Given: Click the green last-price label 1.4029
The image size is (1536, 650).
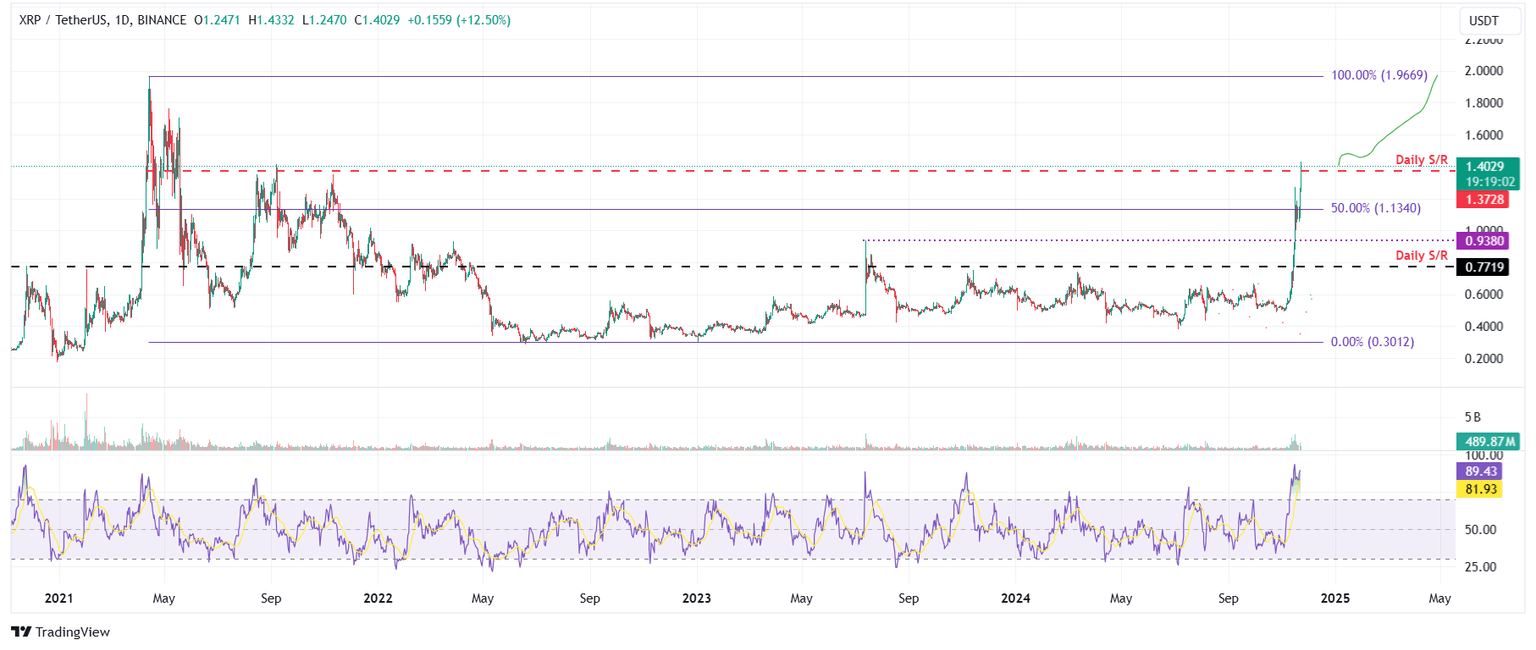Looking at the screenshot, I should click(1485, 166).
